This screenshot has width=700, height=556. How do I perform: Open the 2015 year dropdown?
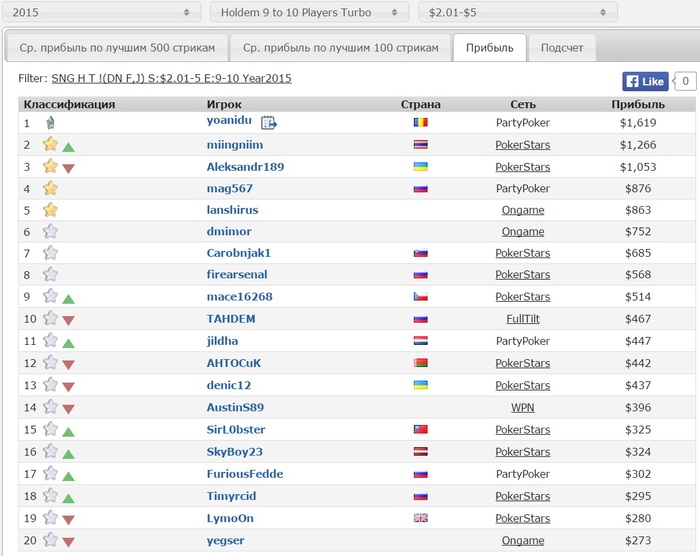coord(100,12)
